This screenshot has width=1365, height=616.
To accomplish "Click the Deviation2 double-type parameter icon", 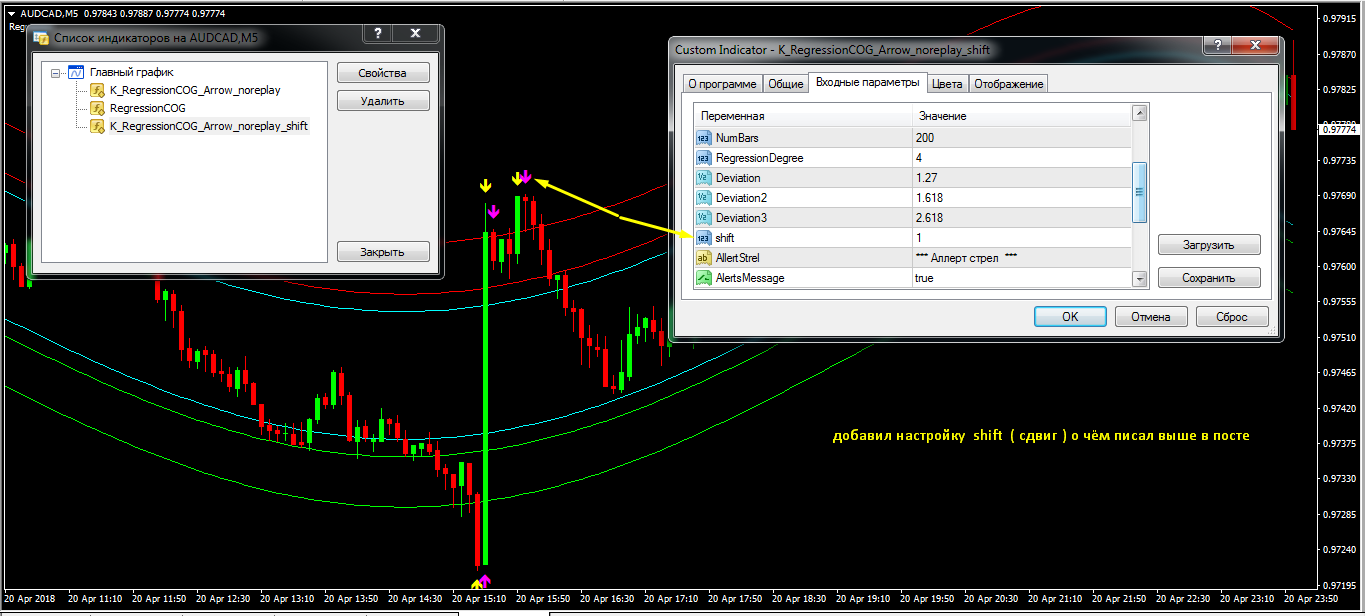I will [x=703, y=198].
